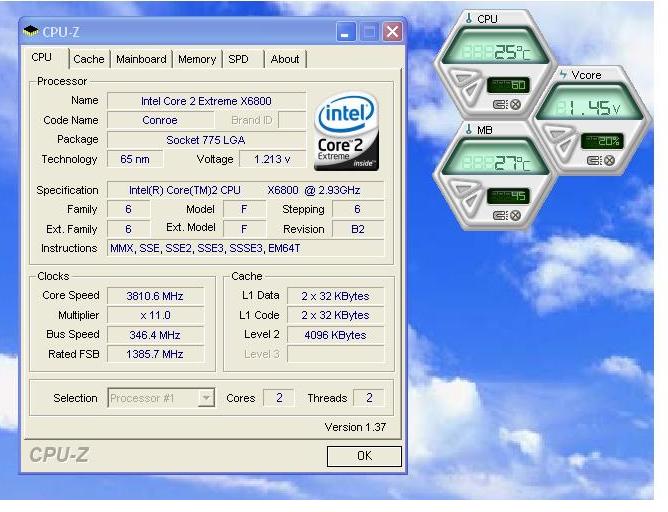Click the Technology value 65 nm
This screenshot has width=668, height=512.
point(135,159)
